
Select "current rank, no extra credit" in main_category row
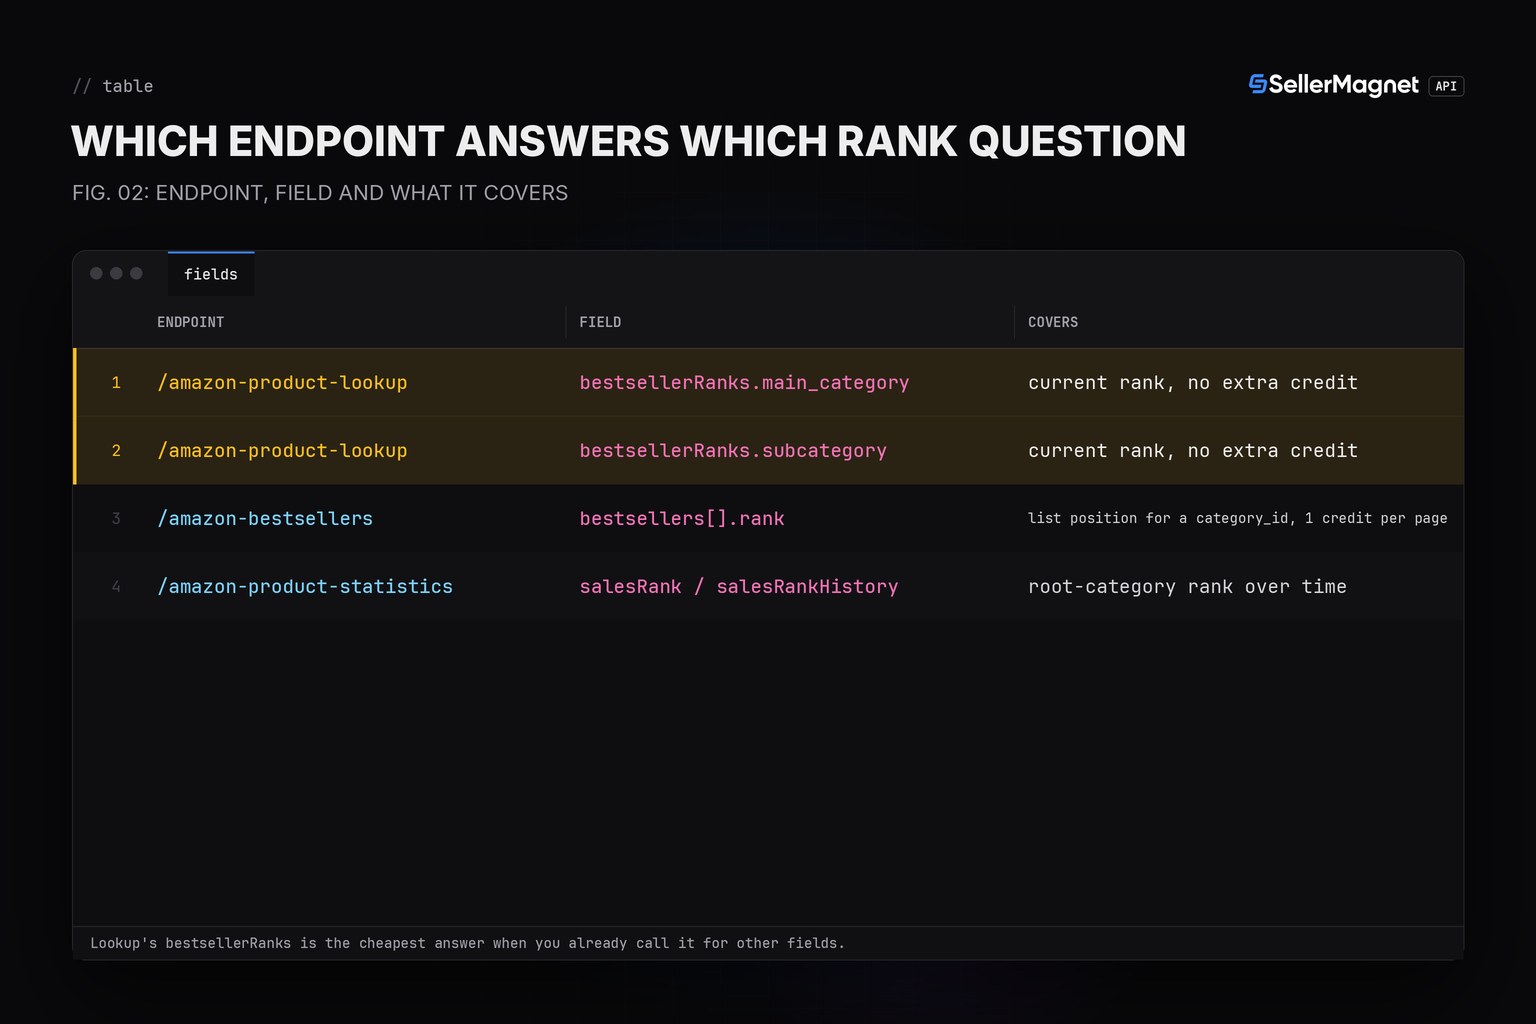click(x=1193, y=383)
